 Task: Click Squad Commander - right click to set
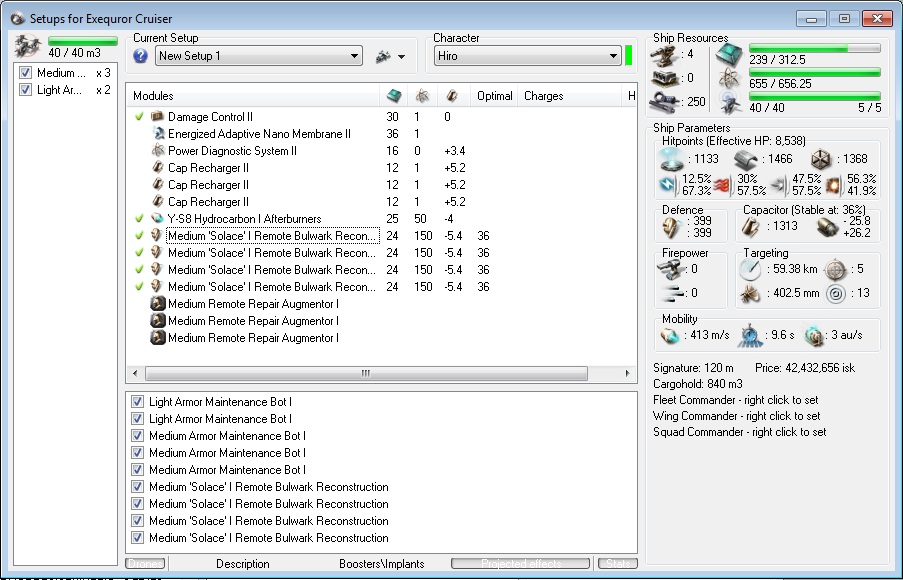click(x=739, y=432)
